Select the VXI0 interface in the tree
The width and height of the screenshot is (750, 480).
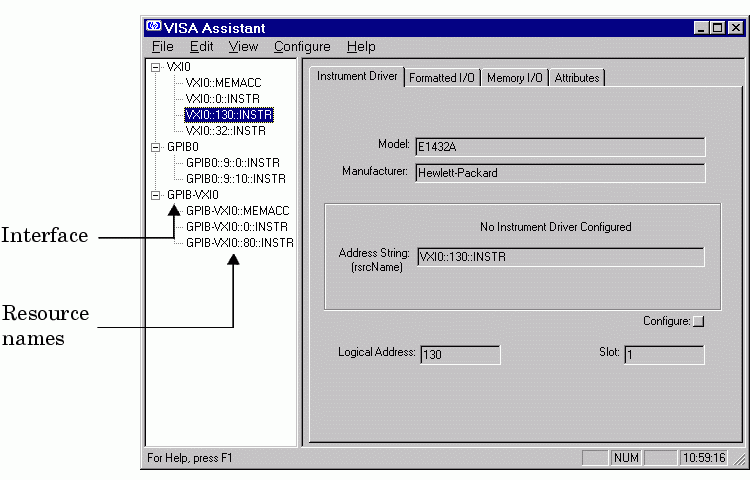tap(178, 67)
